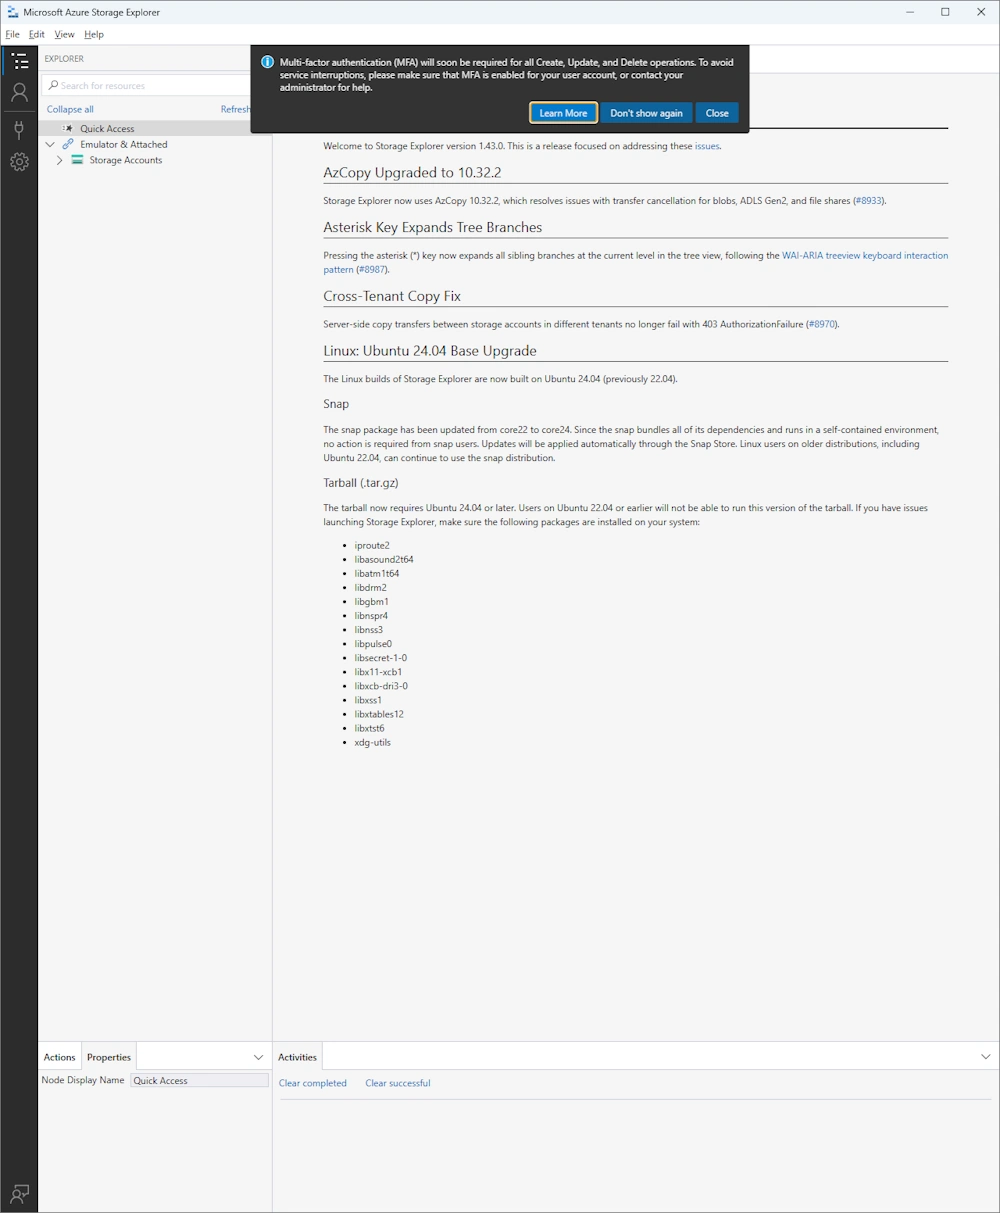Click the Quick Access star icon
The width and height of the screenshot is (1000, 1213).
coord(67,129)
